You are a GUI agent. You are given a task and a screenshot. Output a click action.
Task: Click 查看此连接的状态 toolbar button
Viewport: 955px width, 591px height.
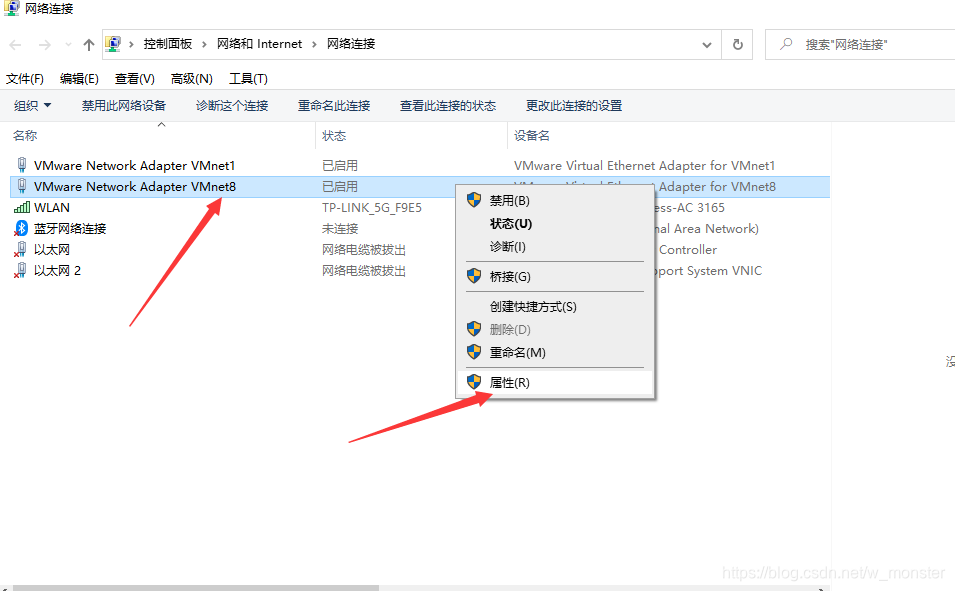click(448, 105)
